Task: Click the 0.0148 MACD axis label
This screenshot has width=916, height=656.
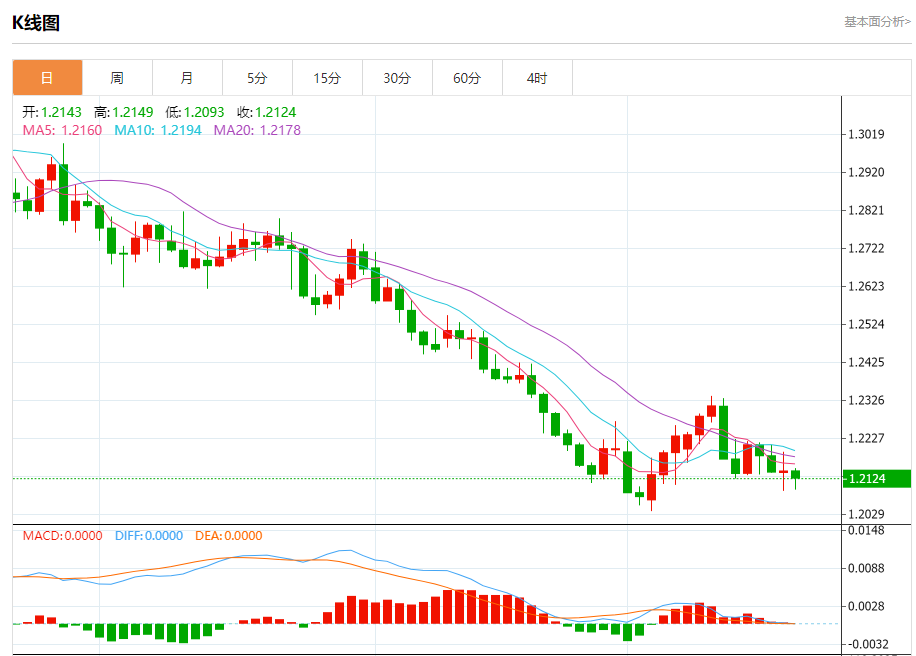Action: (x=866, y=530)
